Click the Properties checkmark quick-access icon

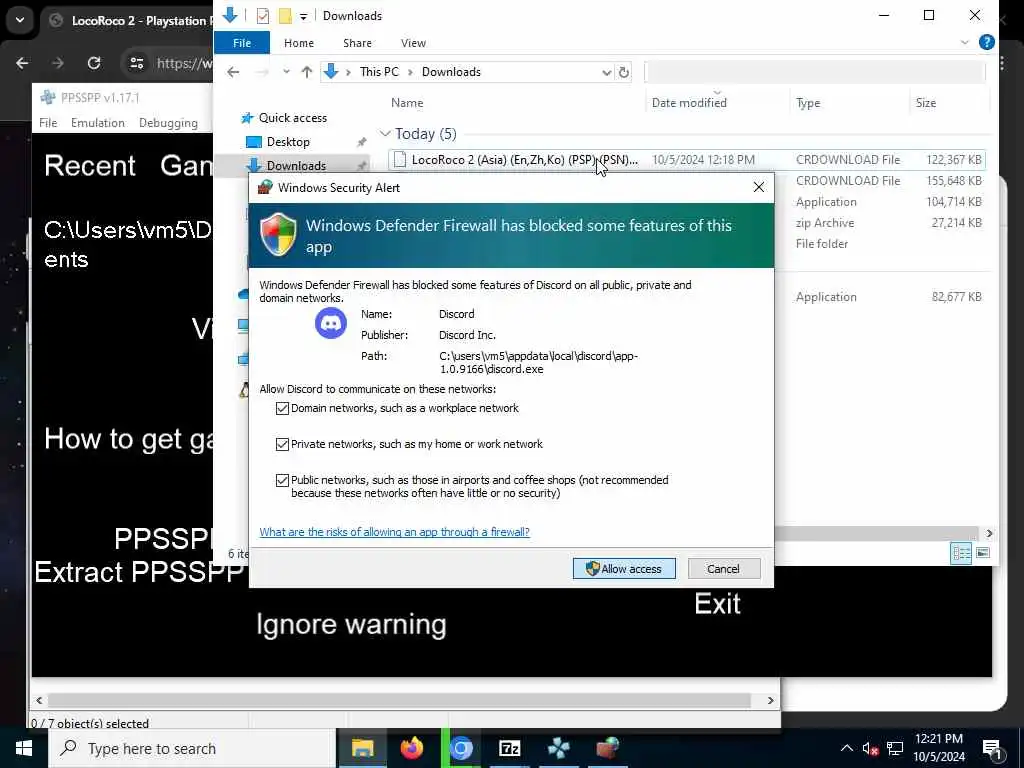(263, 16)
